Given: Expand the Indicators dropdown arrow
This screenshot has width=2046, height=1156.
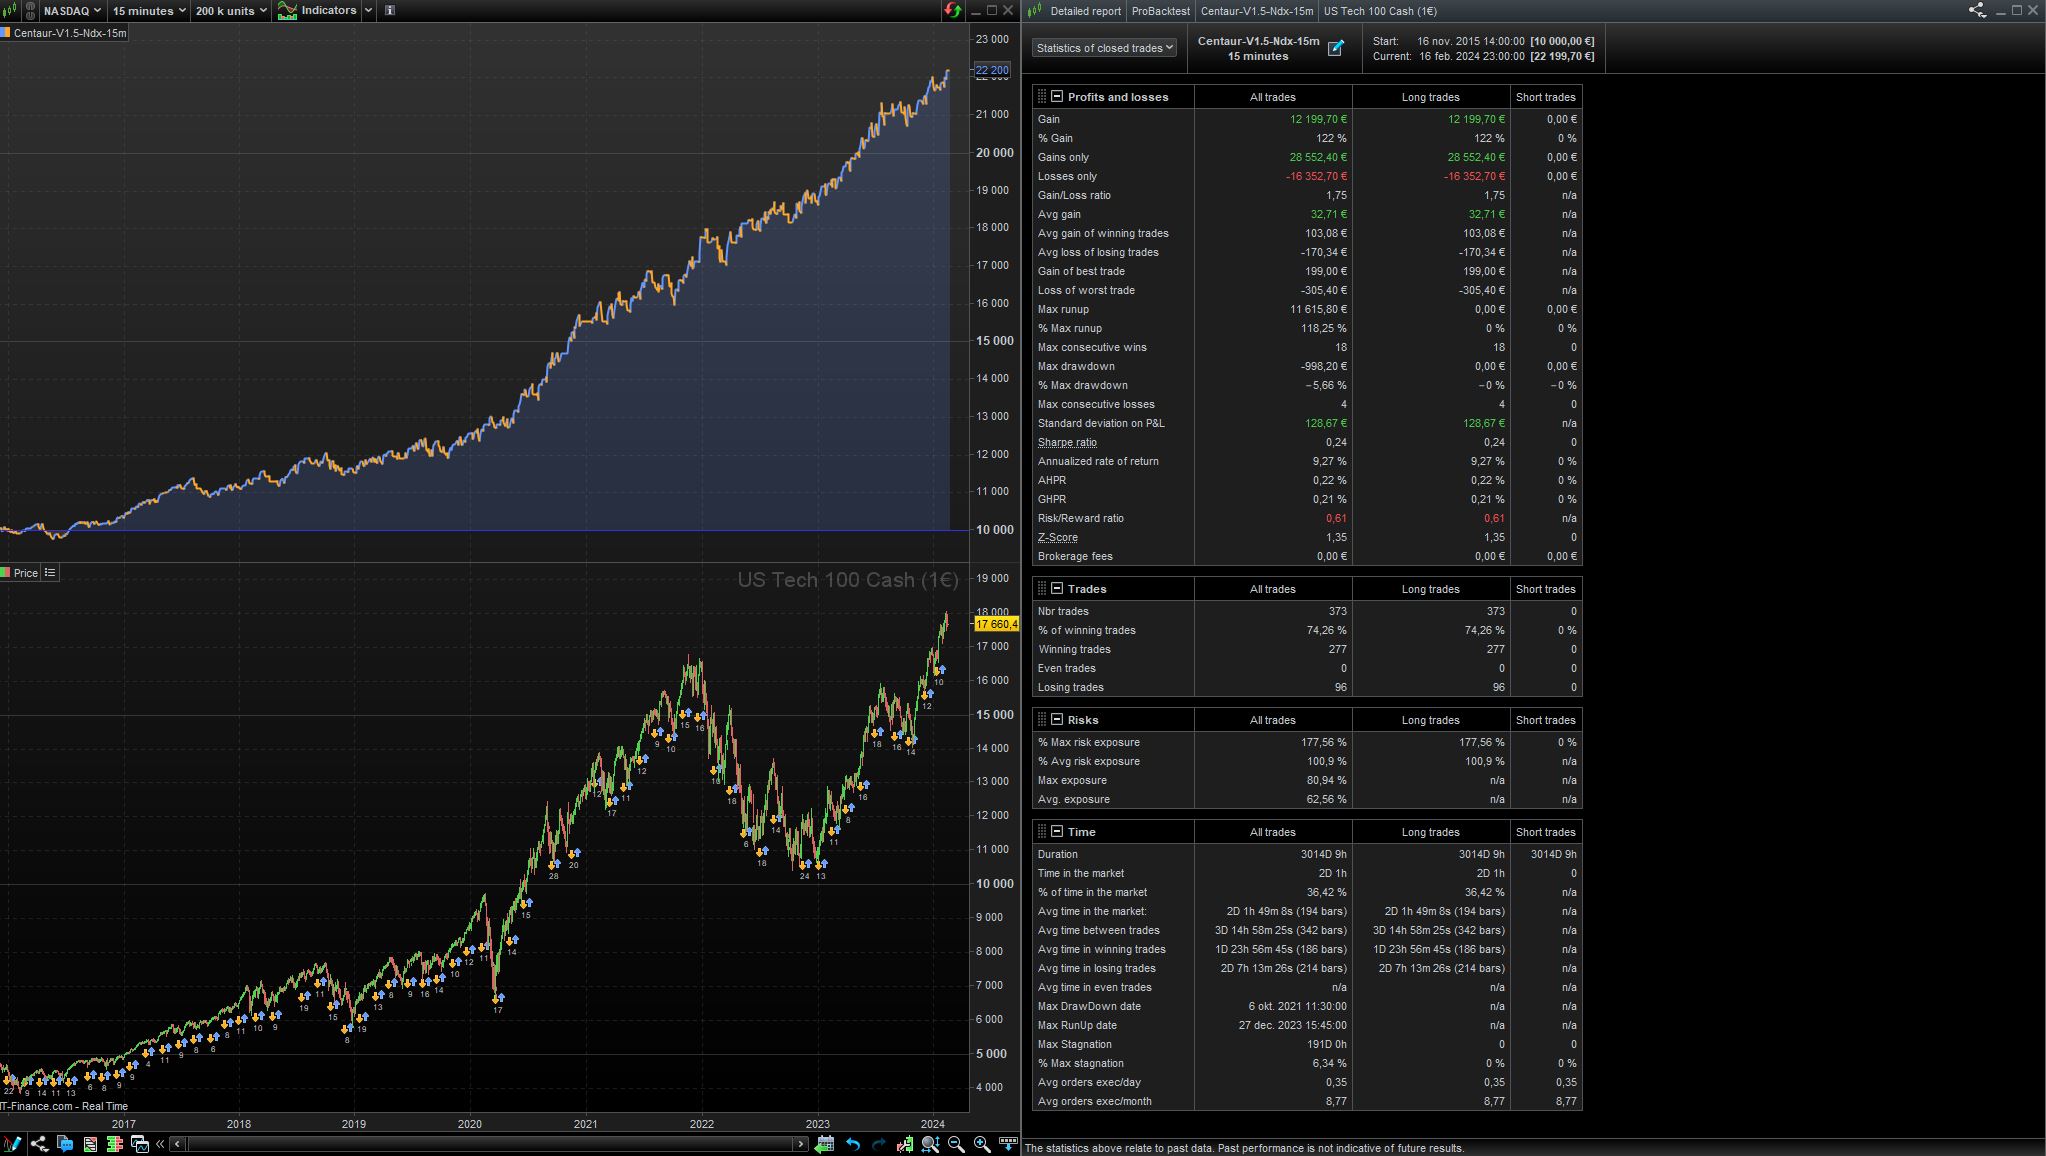Looking at the screenshot, I should pos(368,11).
